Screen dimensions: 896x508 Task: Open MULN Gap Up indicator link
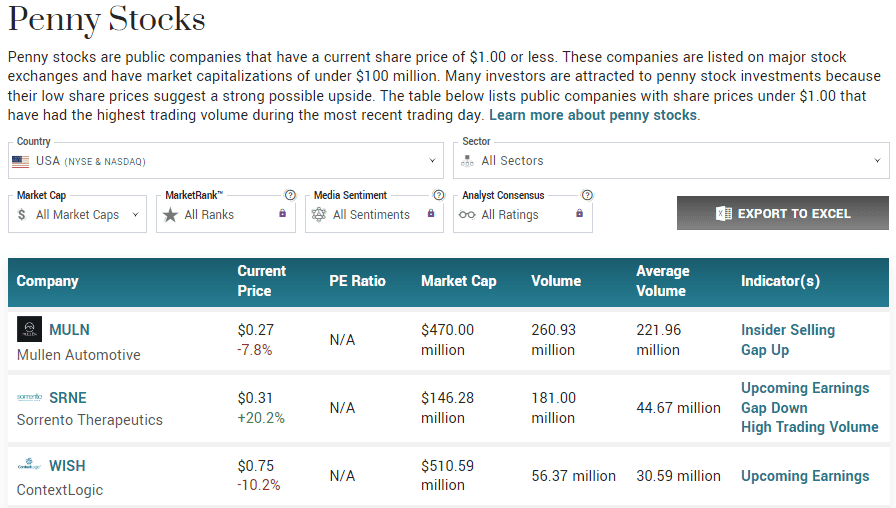pos(765,350)
